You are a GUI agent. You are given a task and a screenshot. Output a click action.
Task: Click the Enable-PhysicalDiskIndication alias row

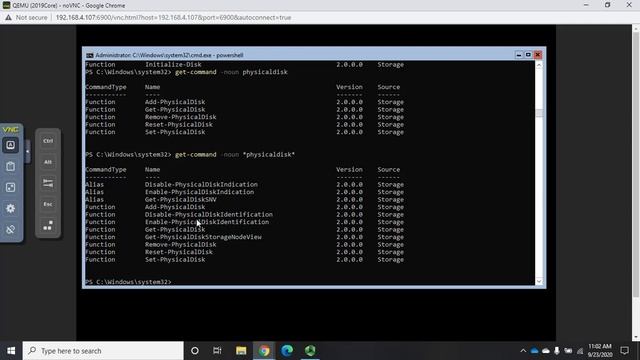coord(244,192)
